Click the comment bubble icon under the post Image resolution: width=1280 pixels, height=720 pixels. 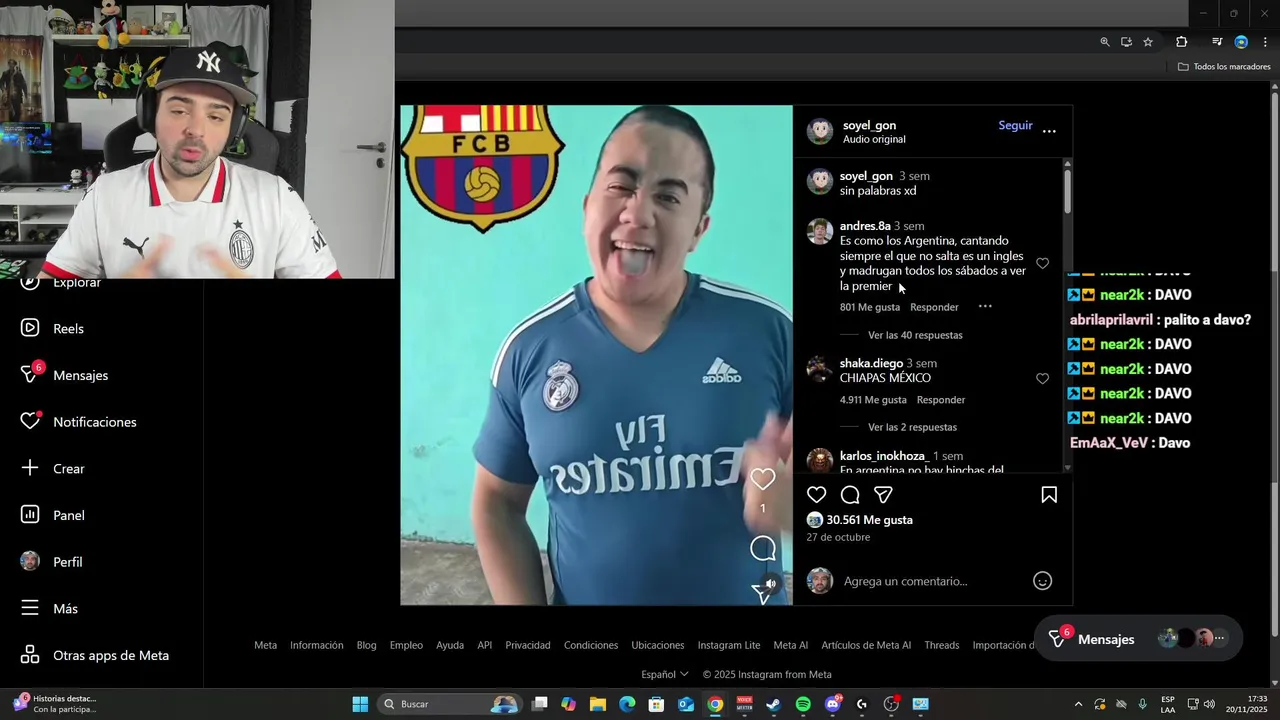tap(850, 494)
